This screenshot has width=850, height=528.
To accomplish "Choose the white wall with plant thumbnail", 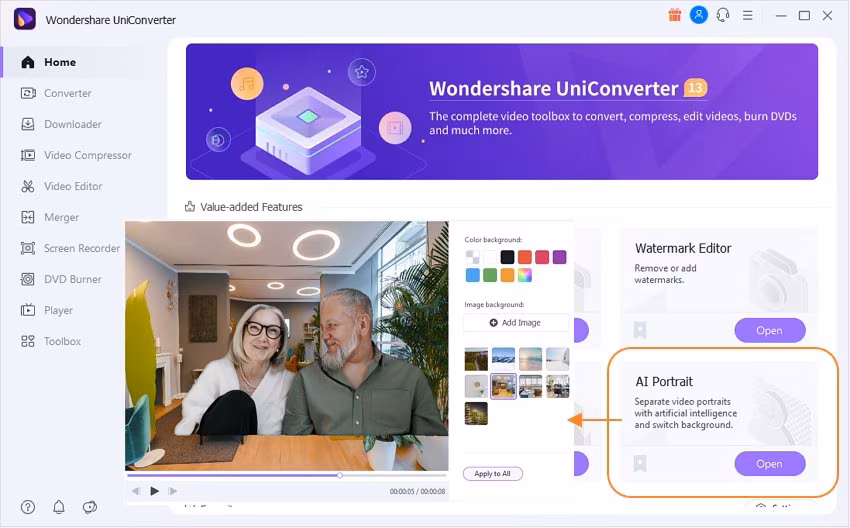I will (476, 386).
